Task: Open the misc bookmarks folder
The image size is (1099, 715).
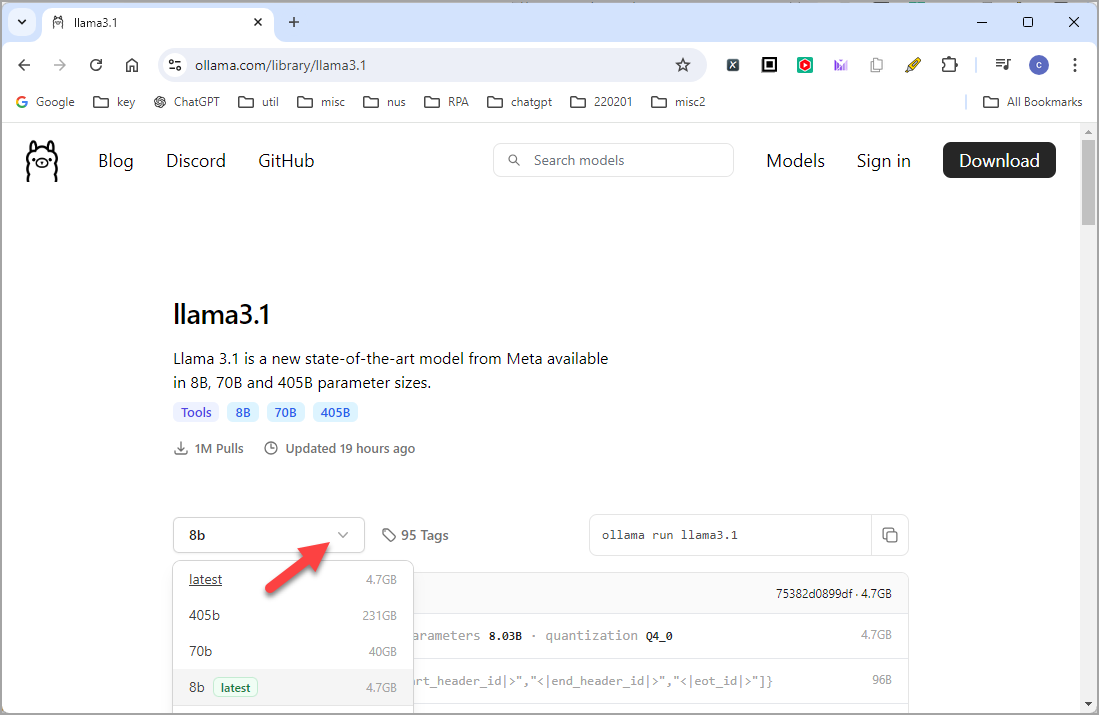Action: (x=321, y=102)
